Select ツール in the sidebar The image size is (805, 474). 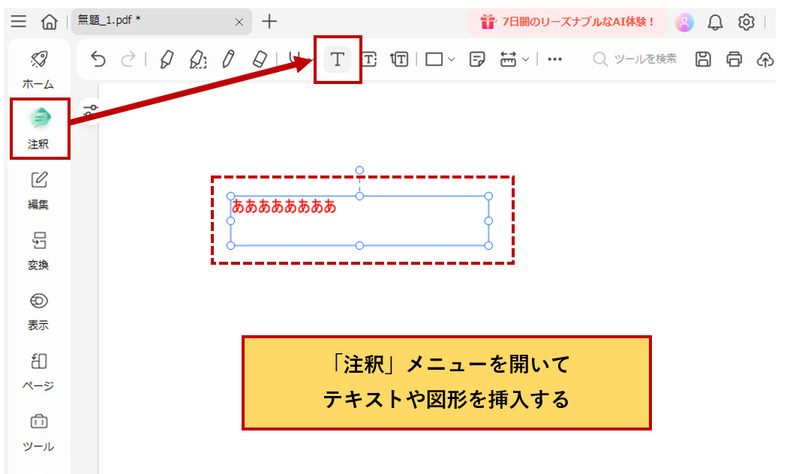39,432
